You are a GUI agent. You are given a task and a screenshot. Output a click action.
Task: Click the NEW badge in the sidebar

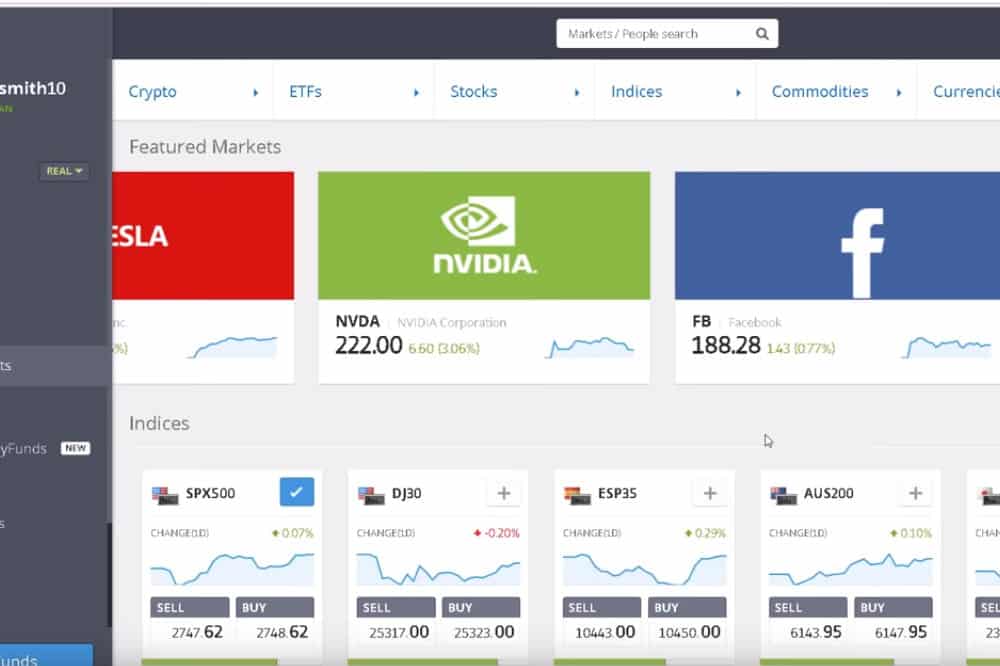click(x=75, y=448)
